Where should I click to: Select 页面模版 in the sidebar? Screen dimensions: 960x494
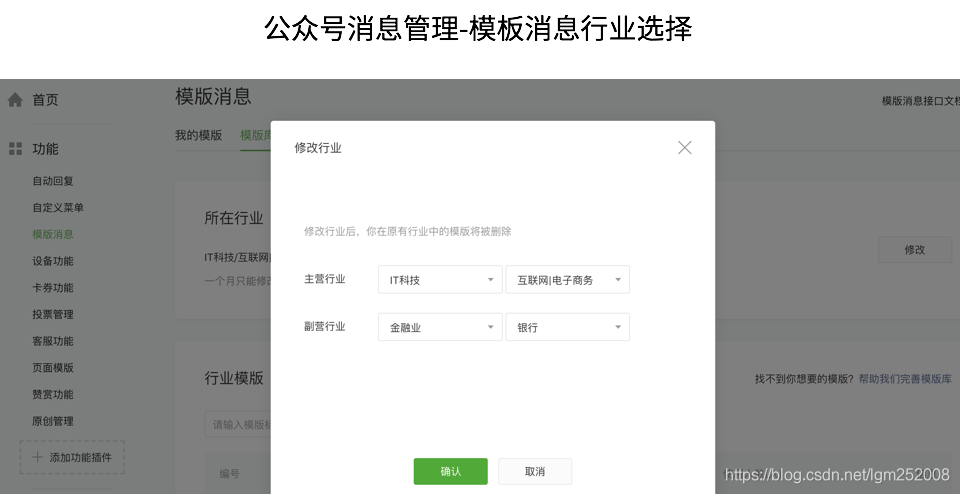click(53, 367)
